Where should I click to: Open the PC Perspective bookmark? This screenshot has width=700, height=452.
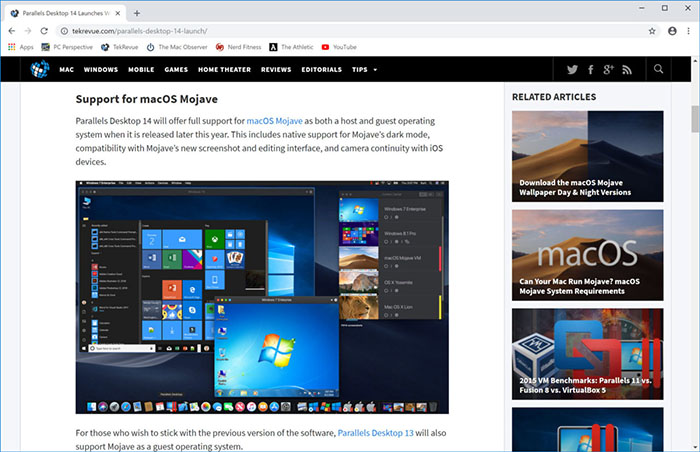click(67, 47)
